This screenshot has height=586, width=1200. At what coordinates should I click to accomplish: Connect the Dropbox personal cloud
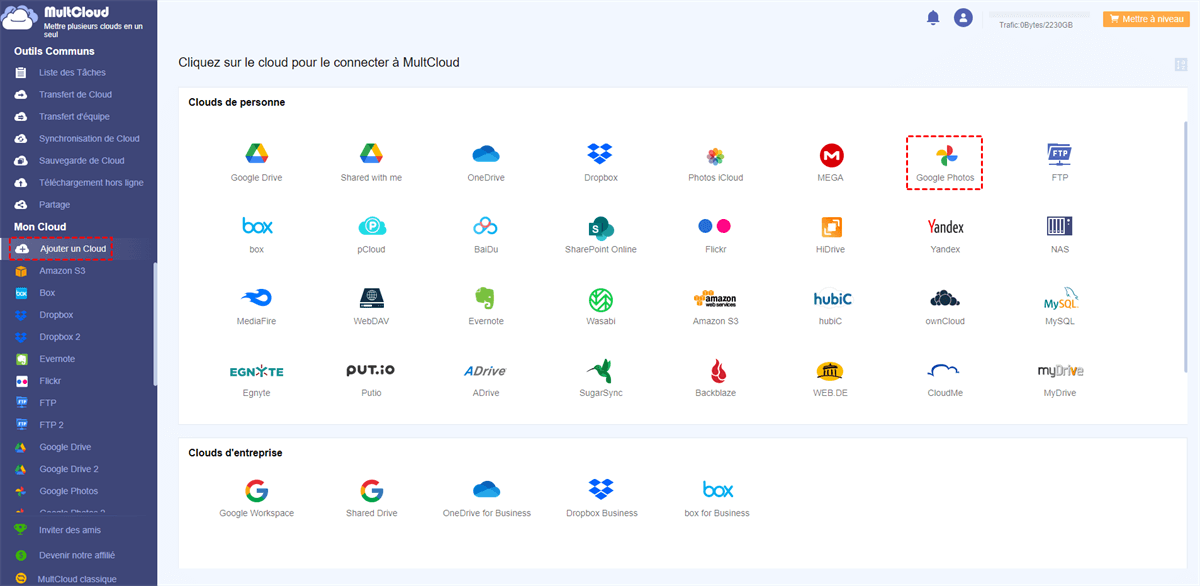coord(600,154)
